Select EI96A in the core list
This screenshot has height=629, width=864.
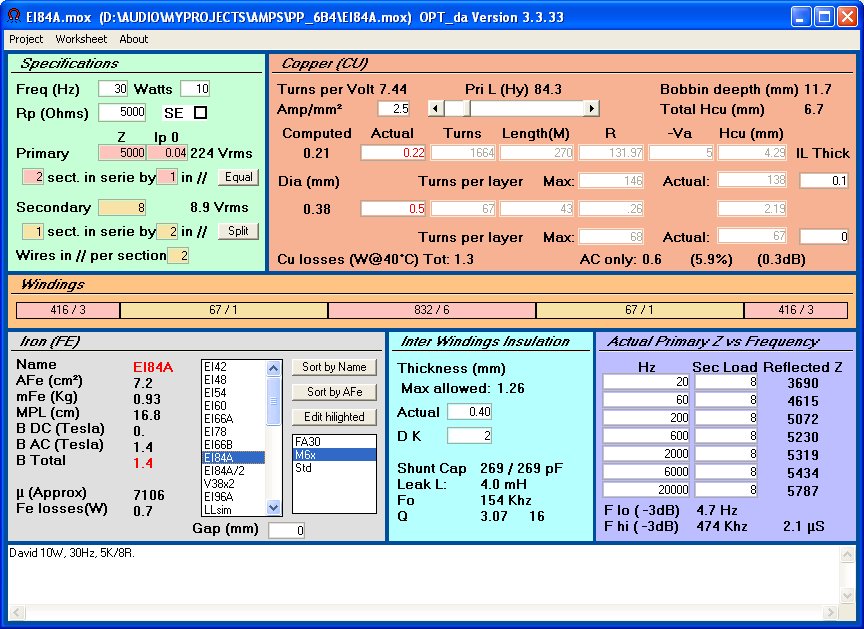[x=234, y=497]
